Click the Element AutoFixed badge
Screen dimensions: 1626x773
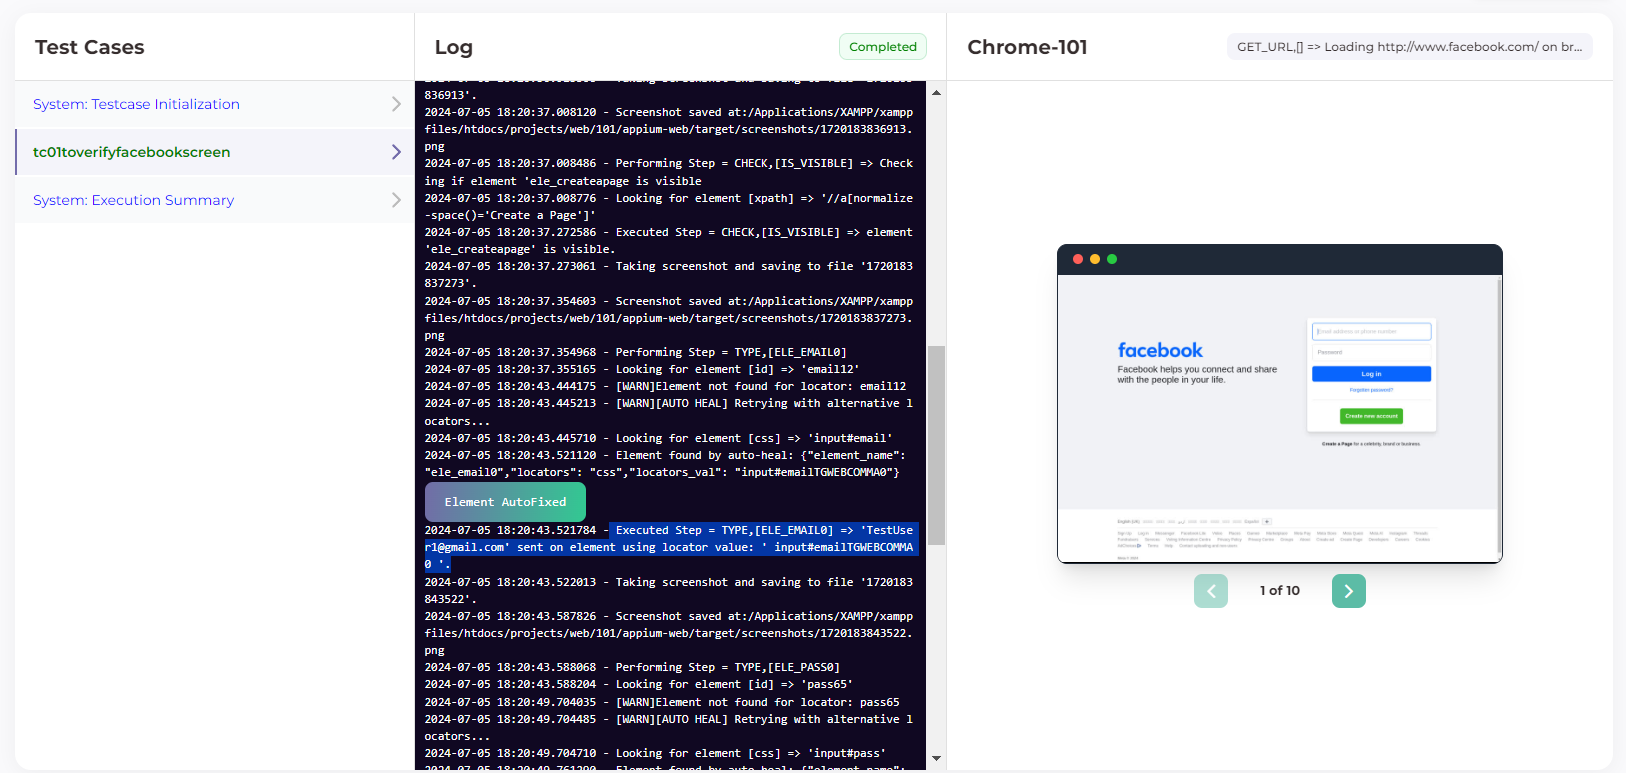[x=505, y=502]
